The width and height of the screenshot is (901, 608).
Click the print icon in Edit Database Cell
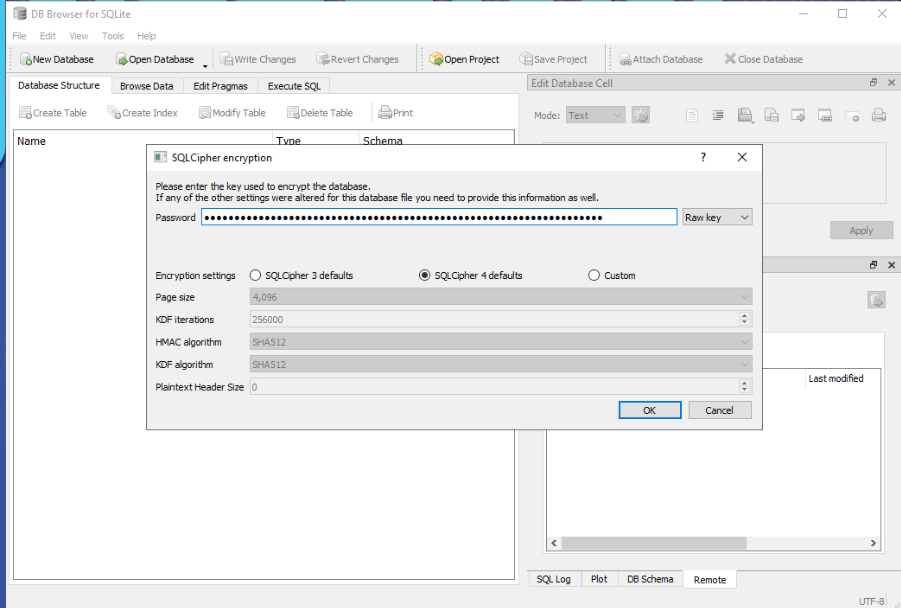click(879, 115)
